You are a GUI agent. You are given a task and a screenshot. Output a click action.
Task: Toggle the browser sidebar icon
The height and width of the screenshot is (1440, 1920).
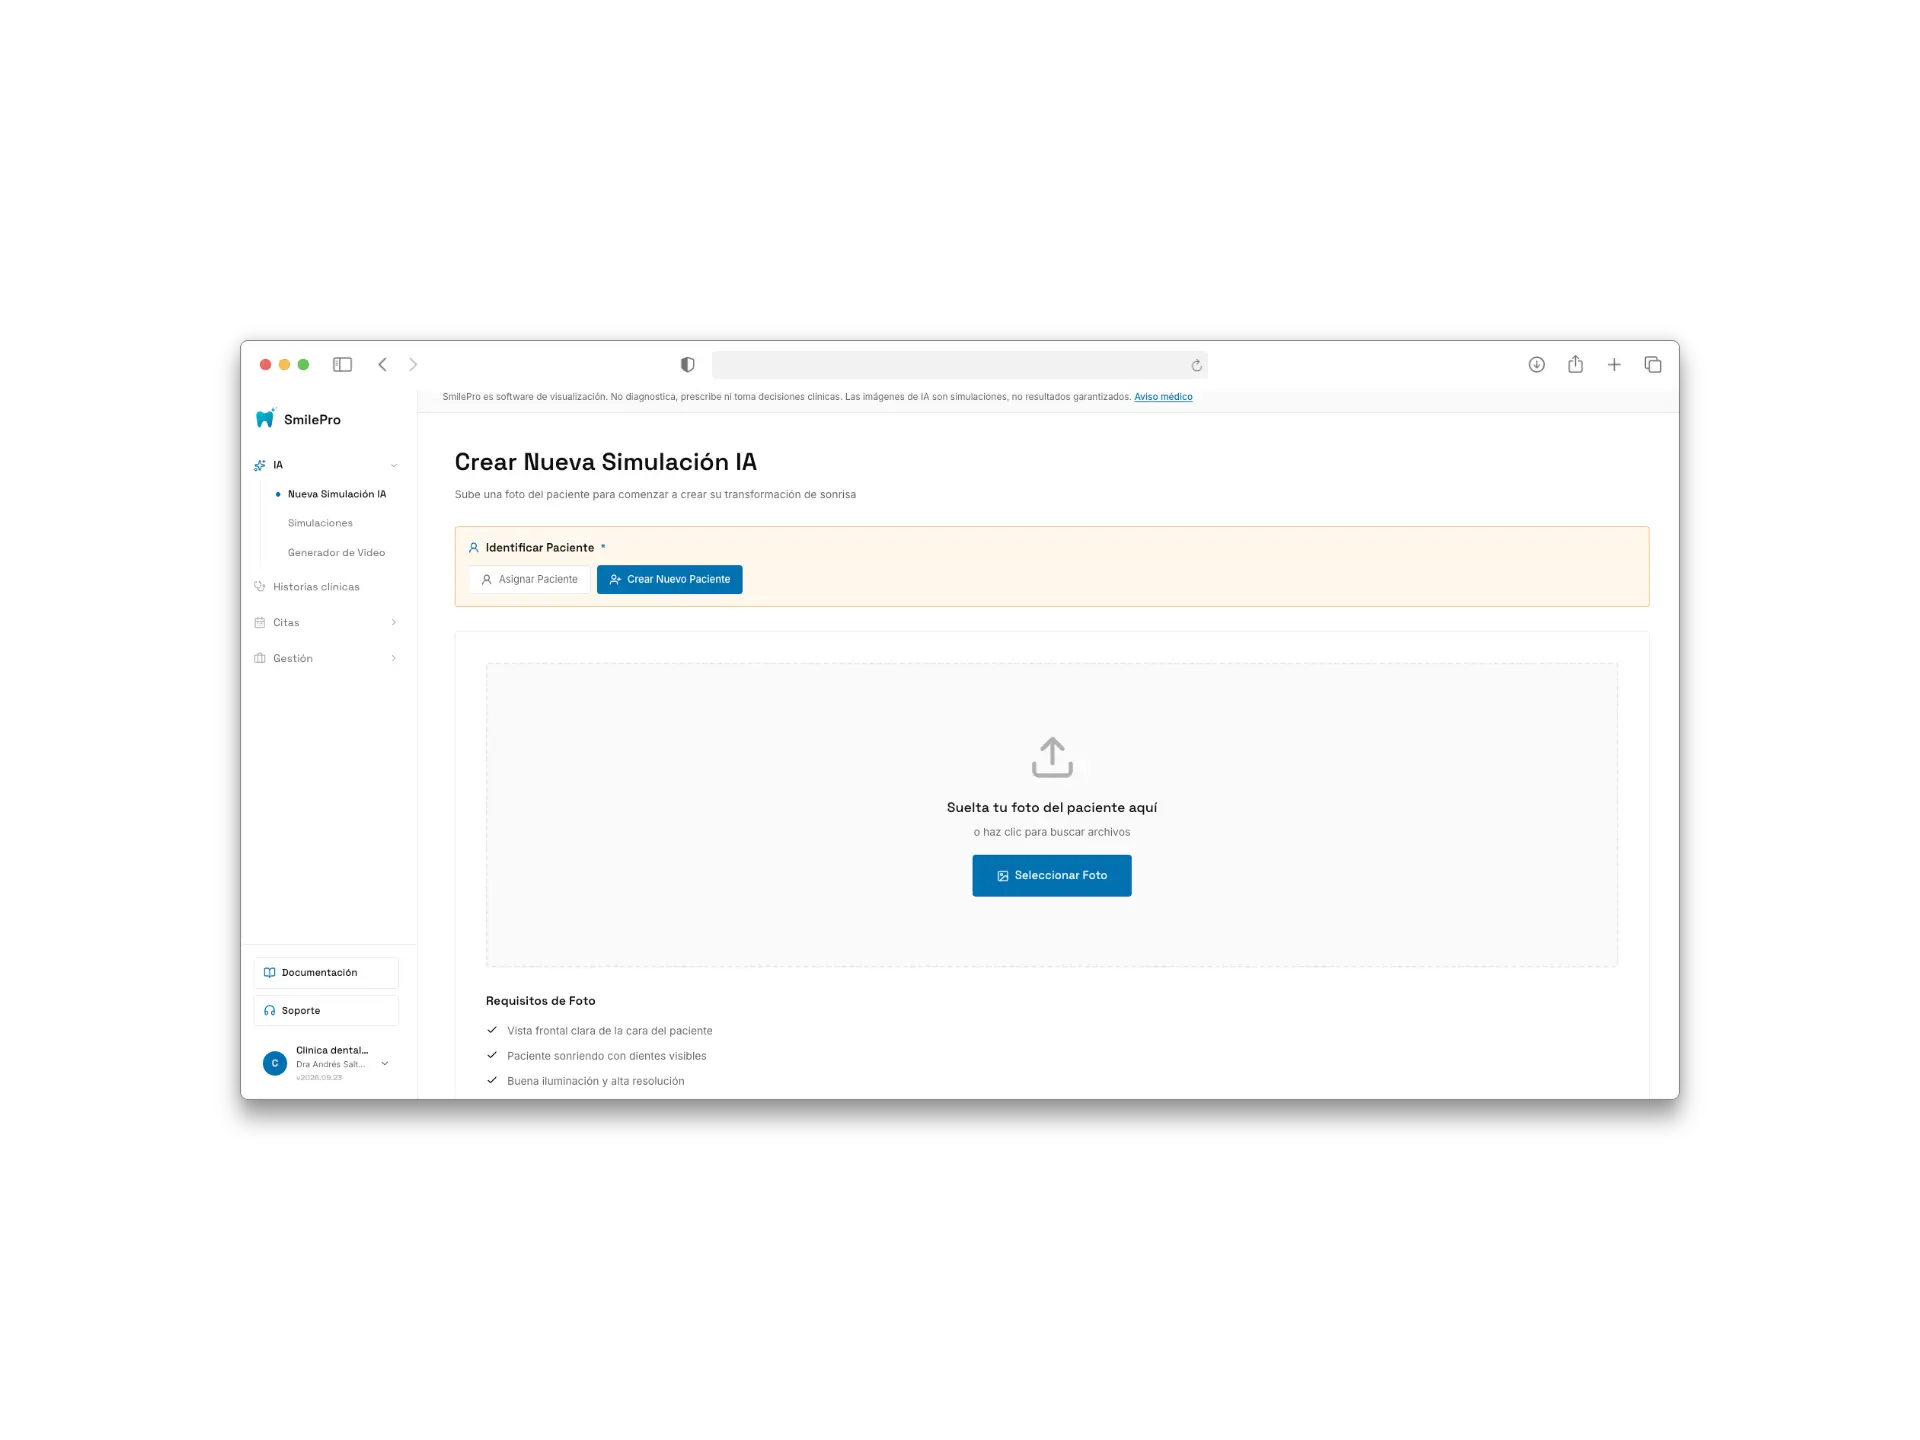pos(342,365)
